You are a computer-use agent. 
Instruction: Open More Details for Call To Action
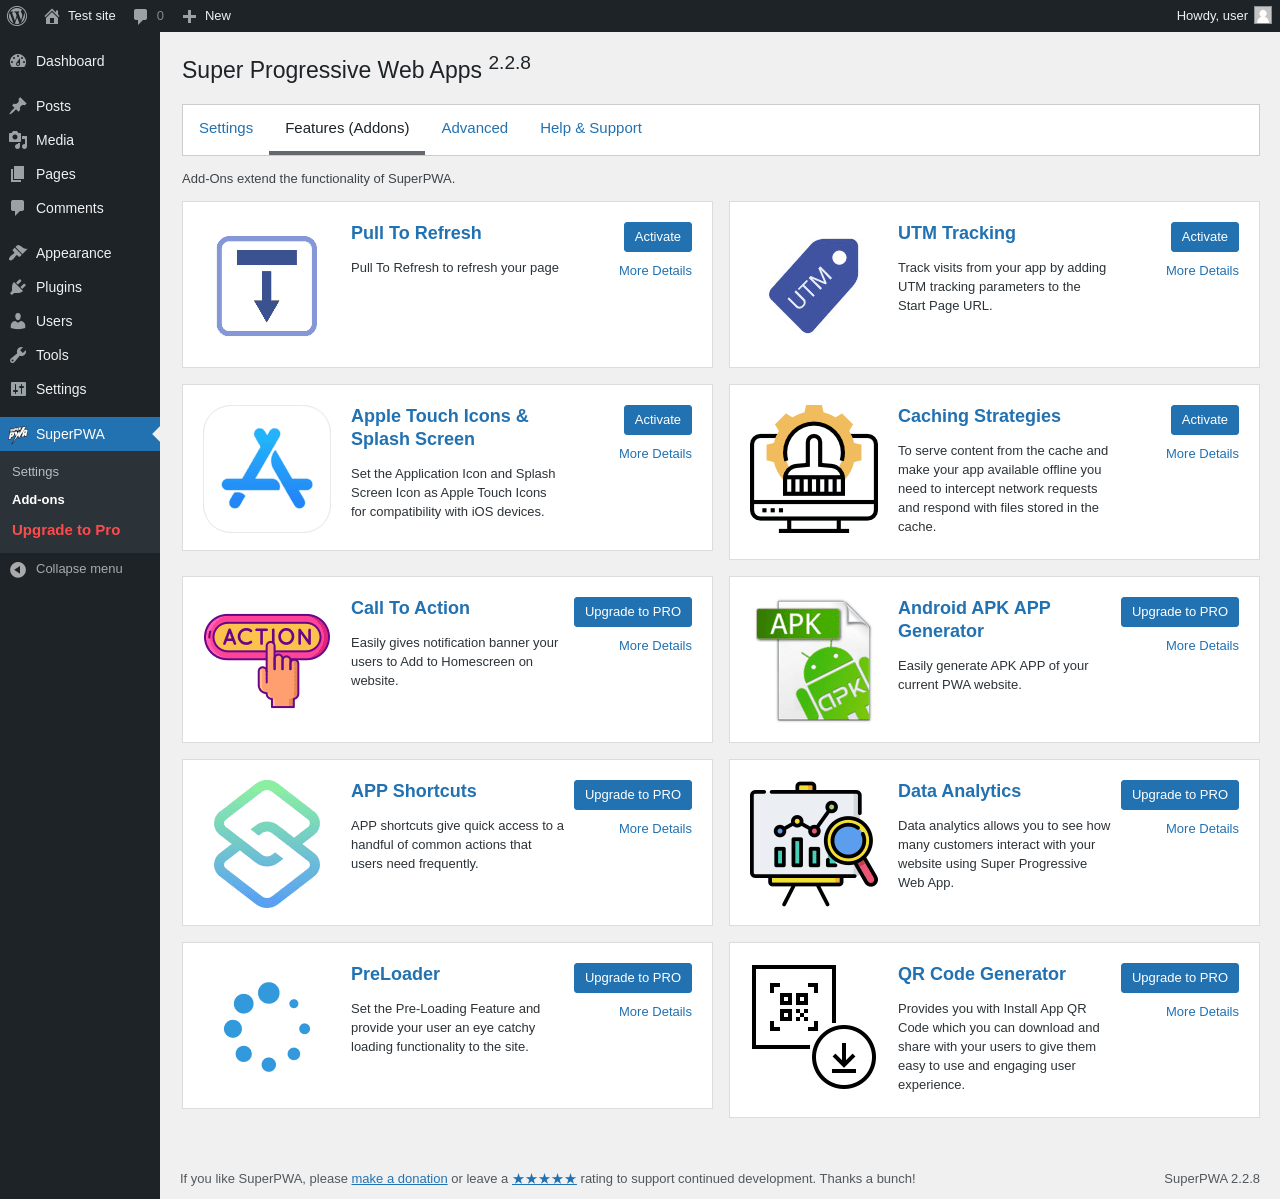tap(655, 646)
